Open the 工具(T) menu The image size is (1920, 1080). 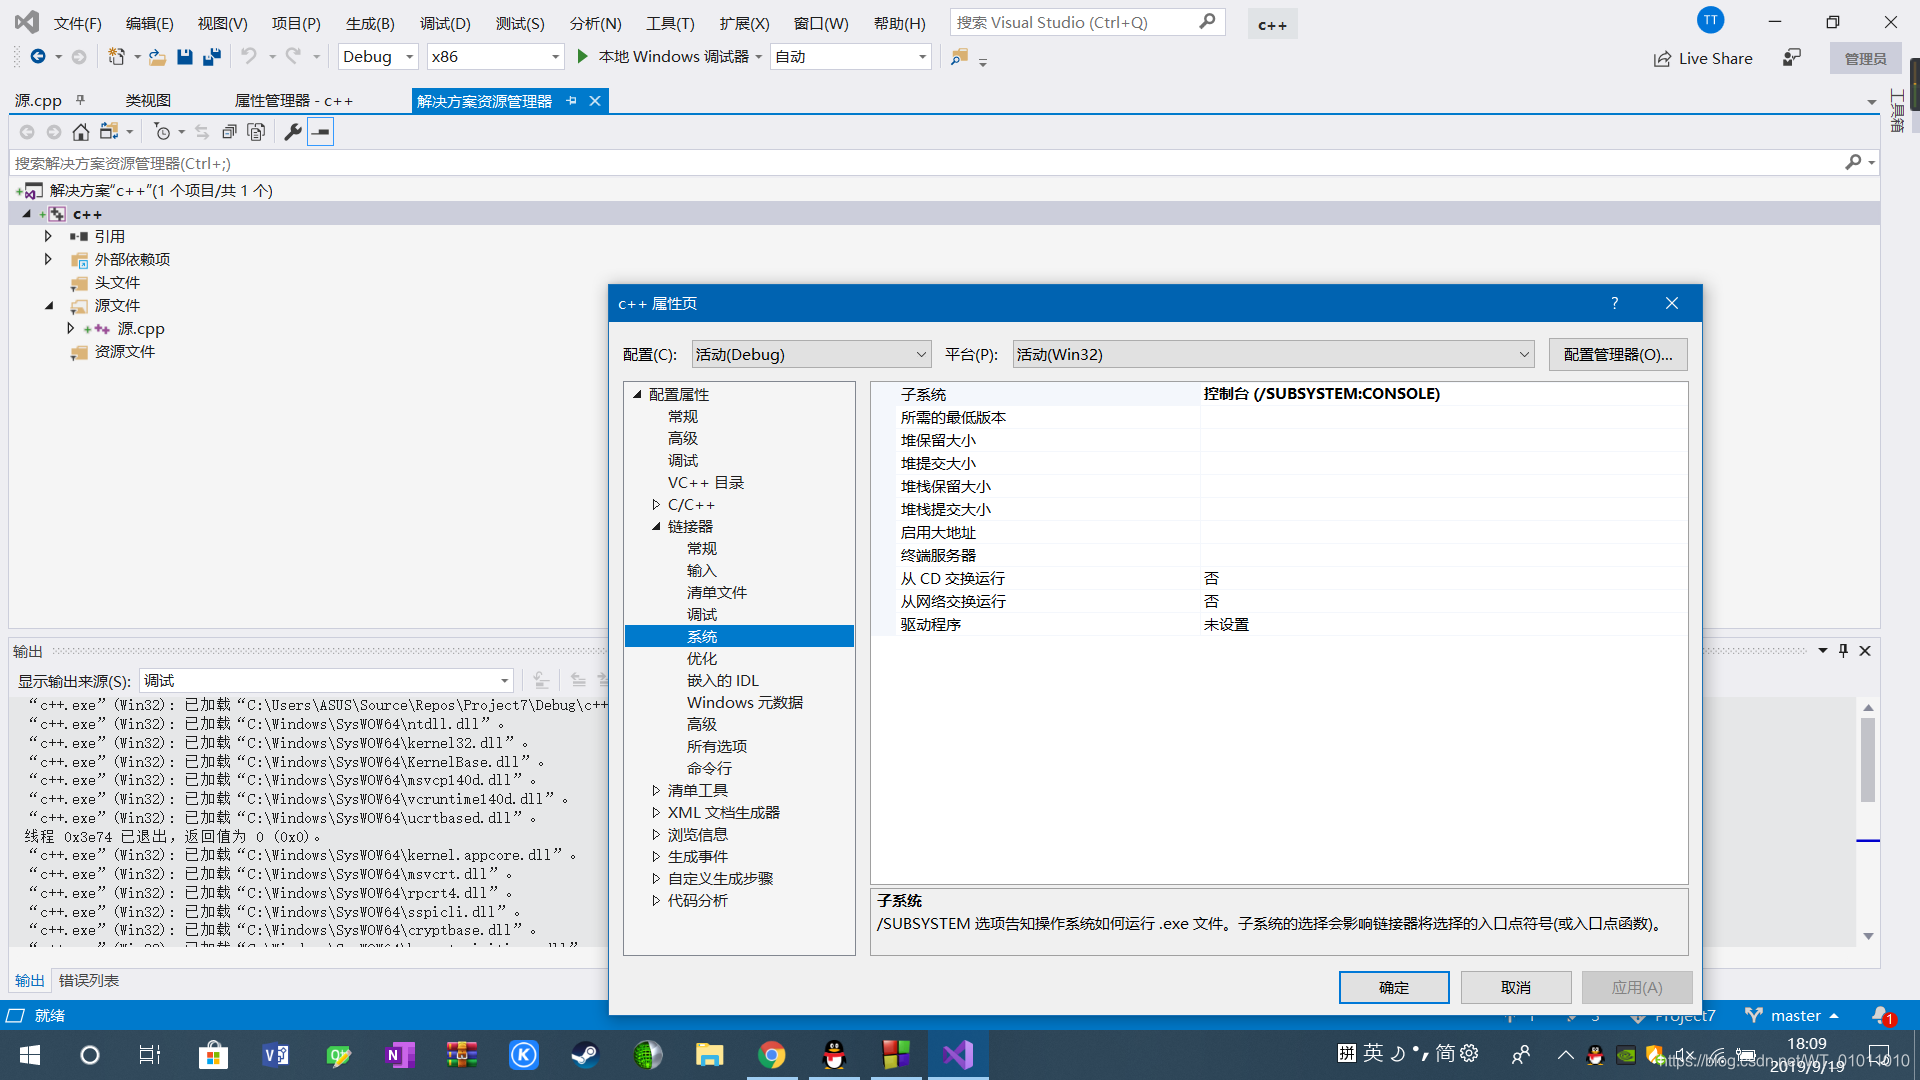coord(670,22)
